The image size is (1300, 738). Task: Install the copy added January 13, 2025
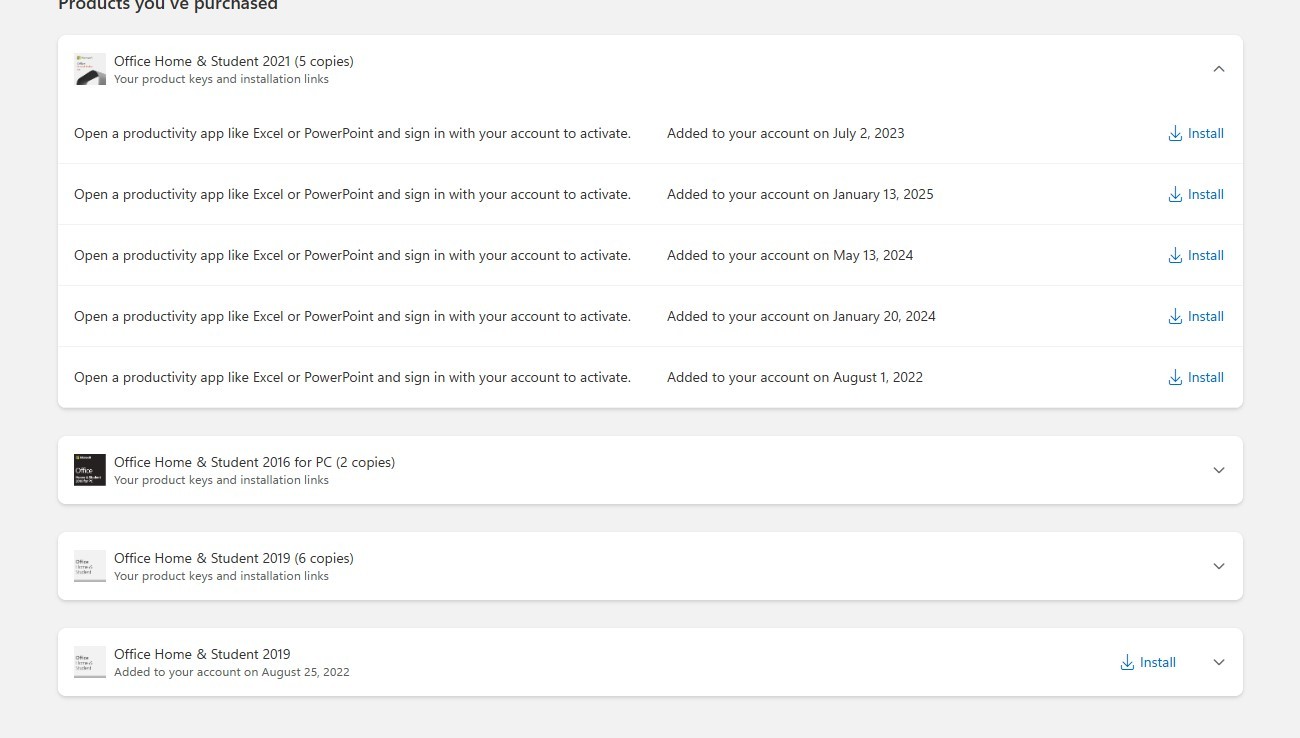click(x=1205, y=195)
